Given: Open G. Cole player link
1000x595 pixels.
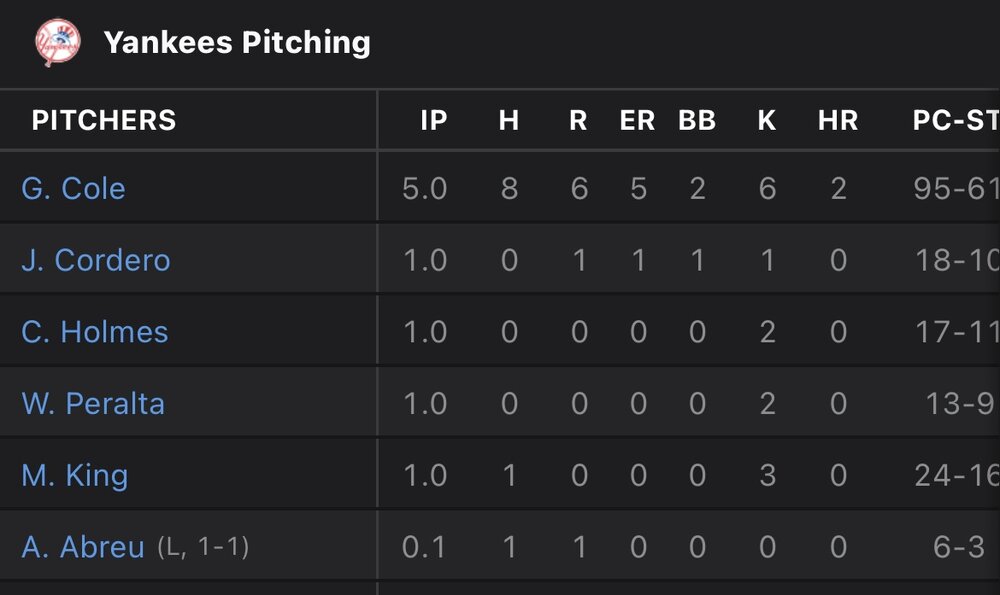Looking at the screenshot, I should click(x=73, y=188).
